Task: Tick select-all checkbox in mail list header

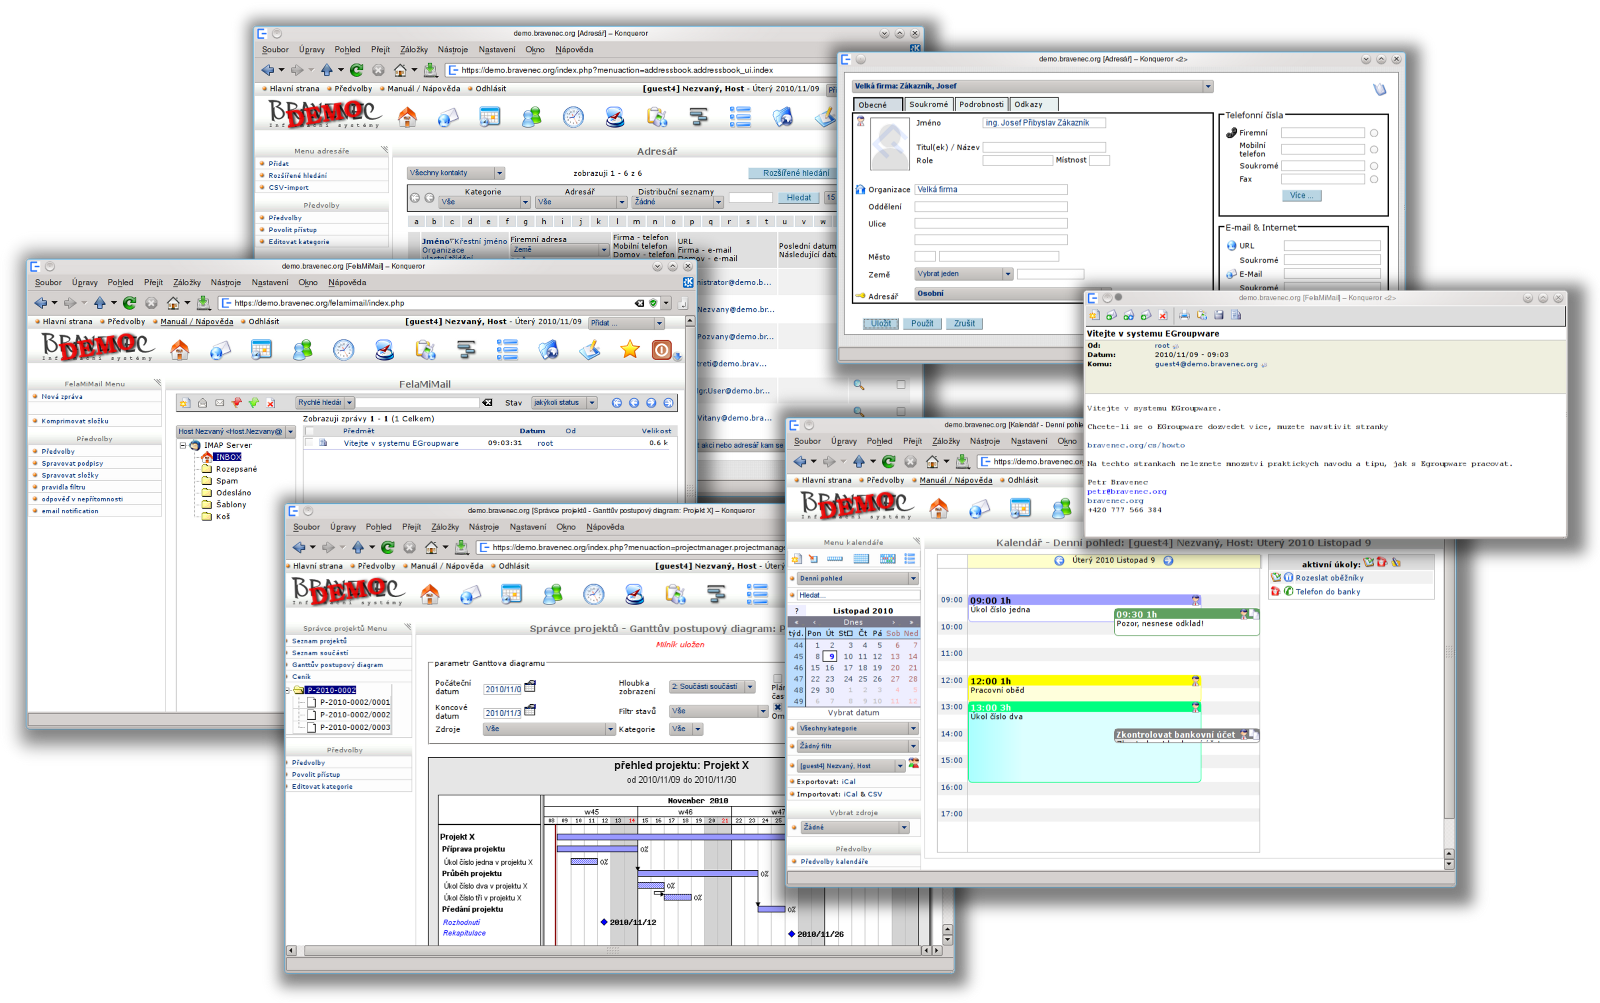Action: click(310, 431)
